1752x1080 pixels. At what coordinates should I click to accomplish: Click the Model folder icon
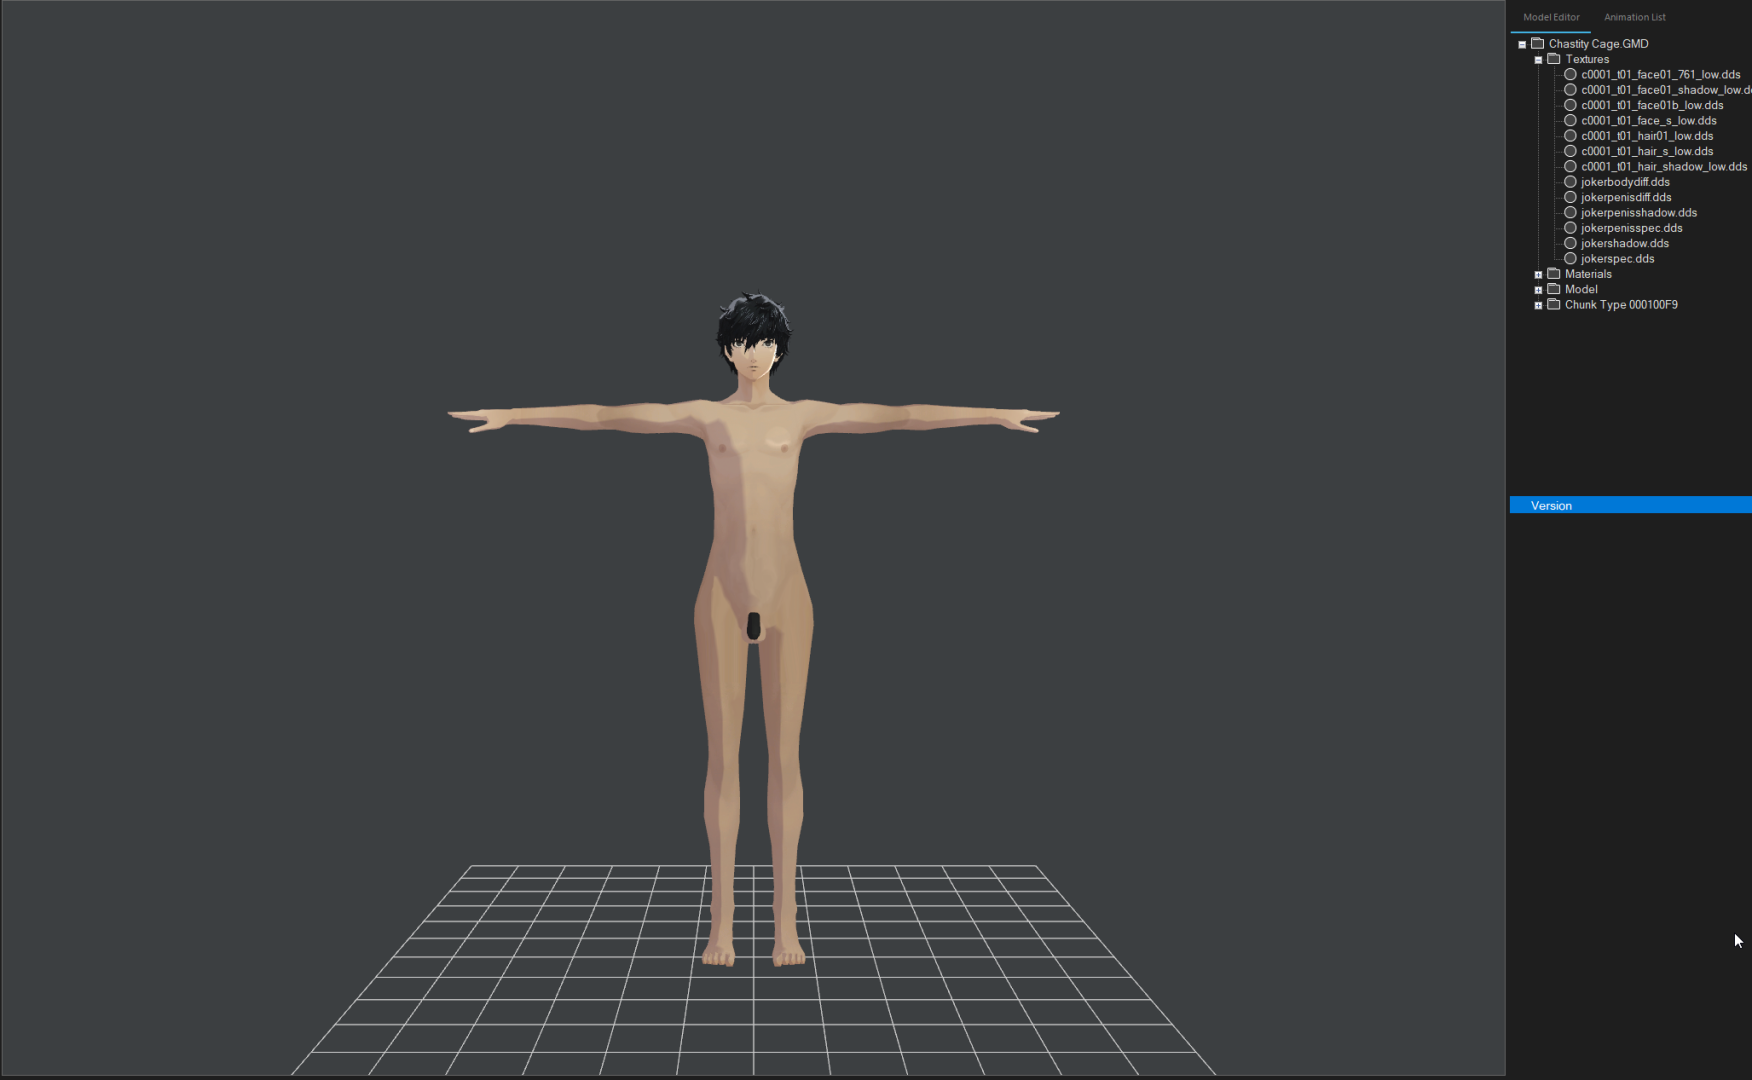tap(1554, 289)
